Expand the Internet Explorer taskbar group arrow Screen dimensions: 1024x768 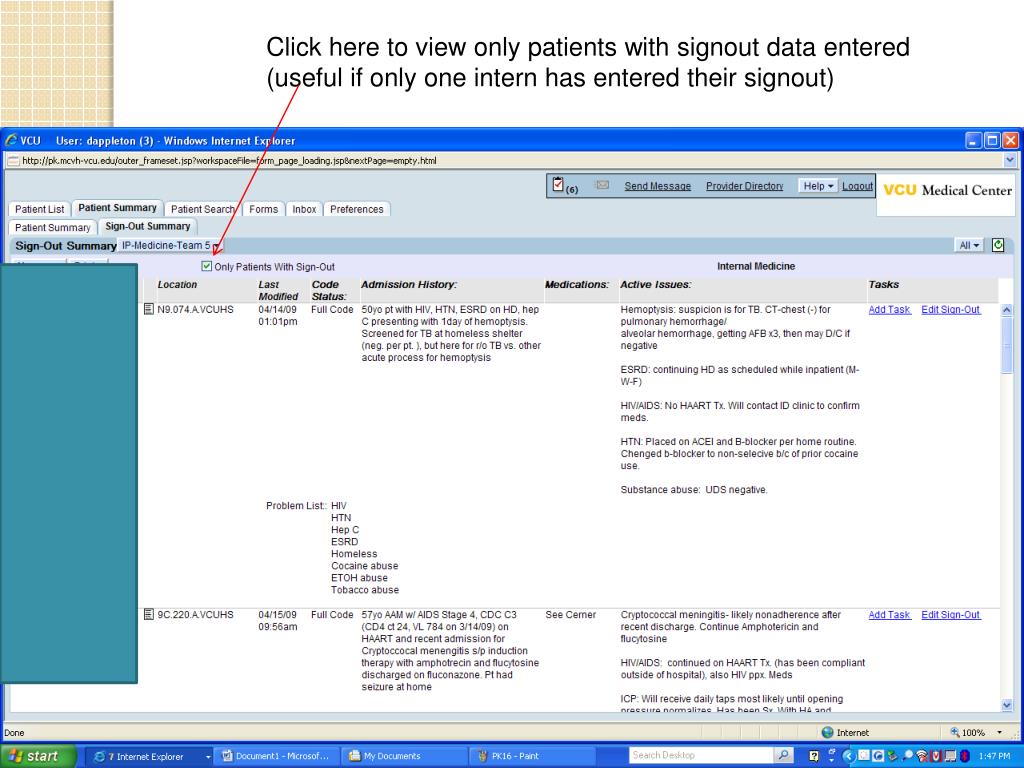tap(208, 756)
